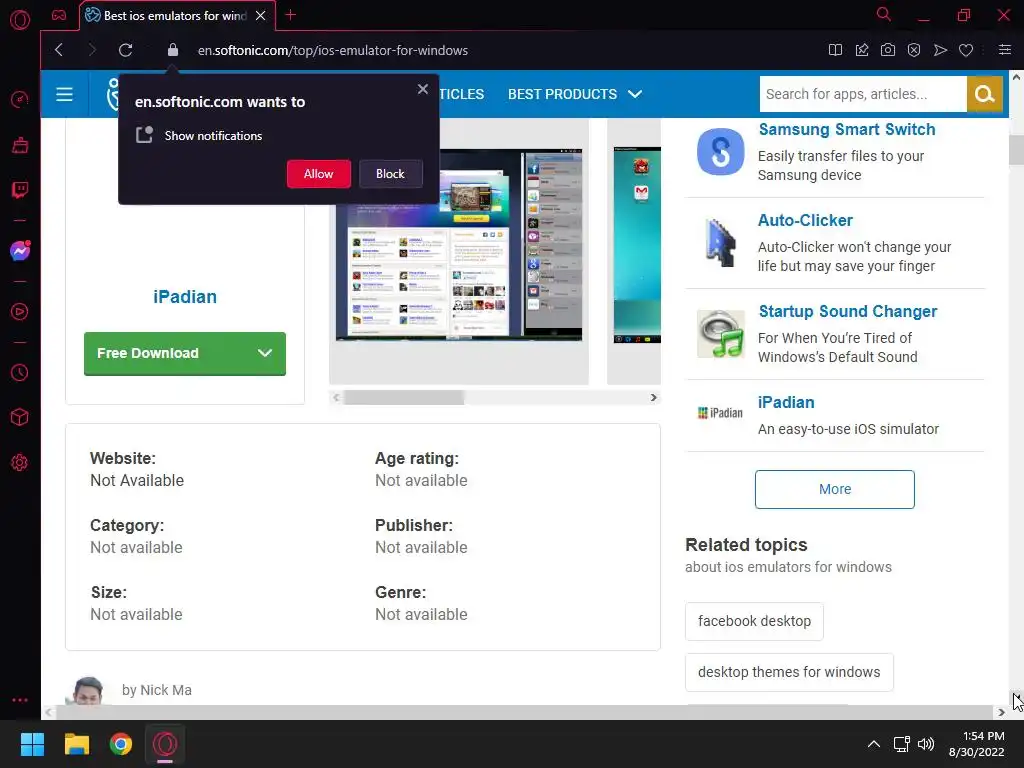
Task: Click author name by Nick Ma
Action: coord(157,690)
